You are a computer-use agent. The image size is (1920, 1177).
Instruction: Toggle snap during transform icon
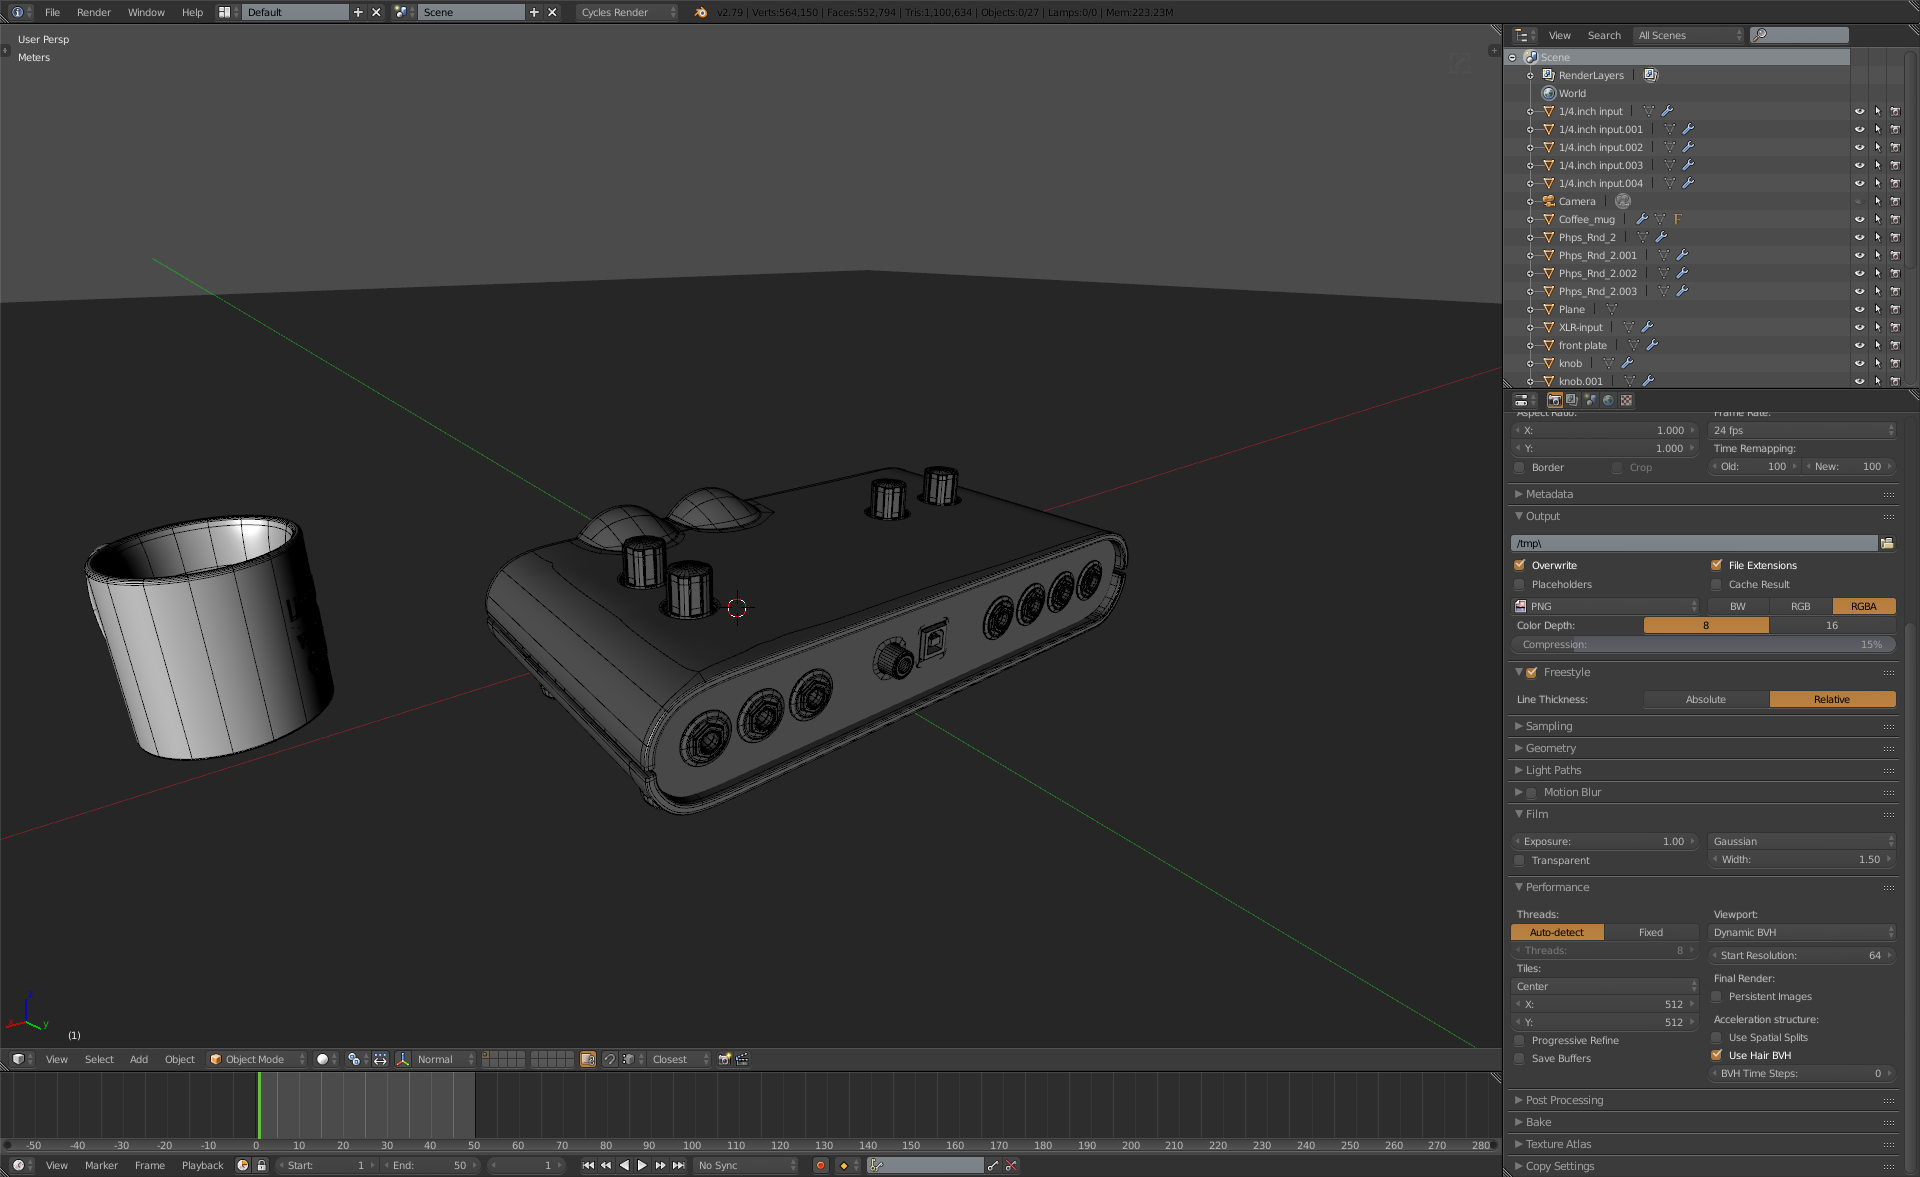[609, 1059]
